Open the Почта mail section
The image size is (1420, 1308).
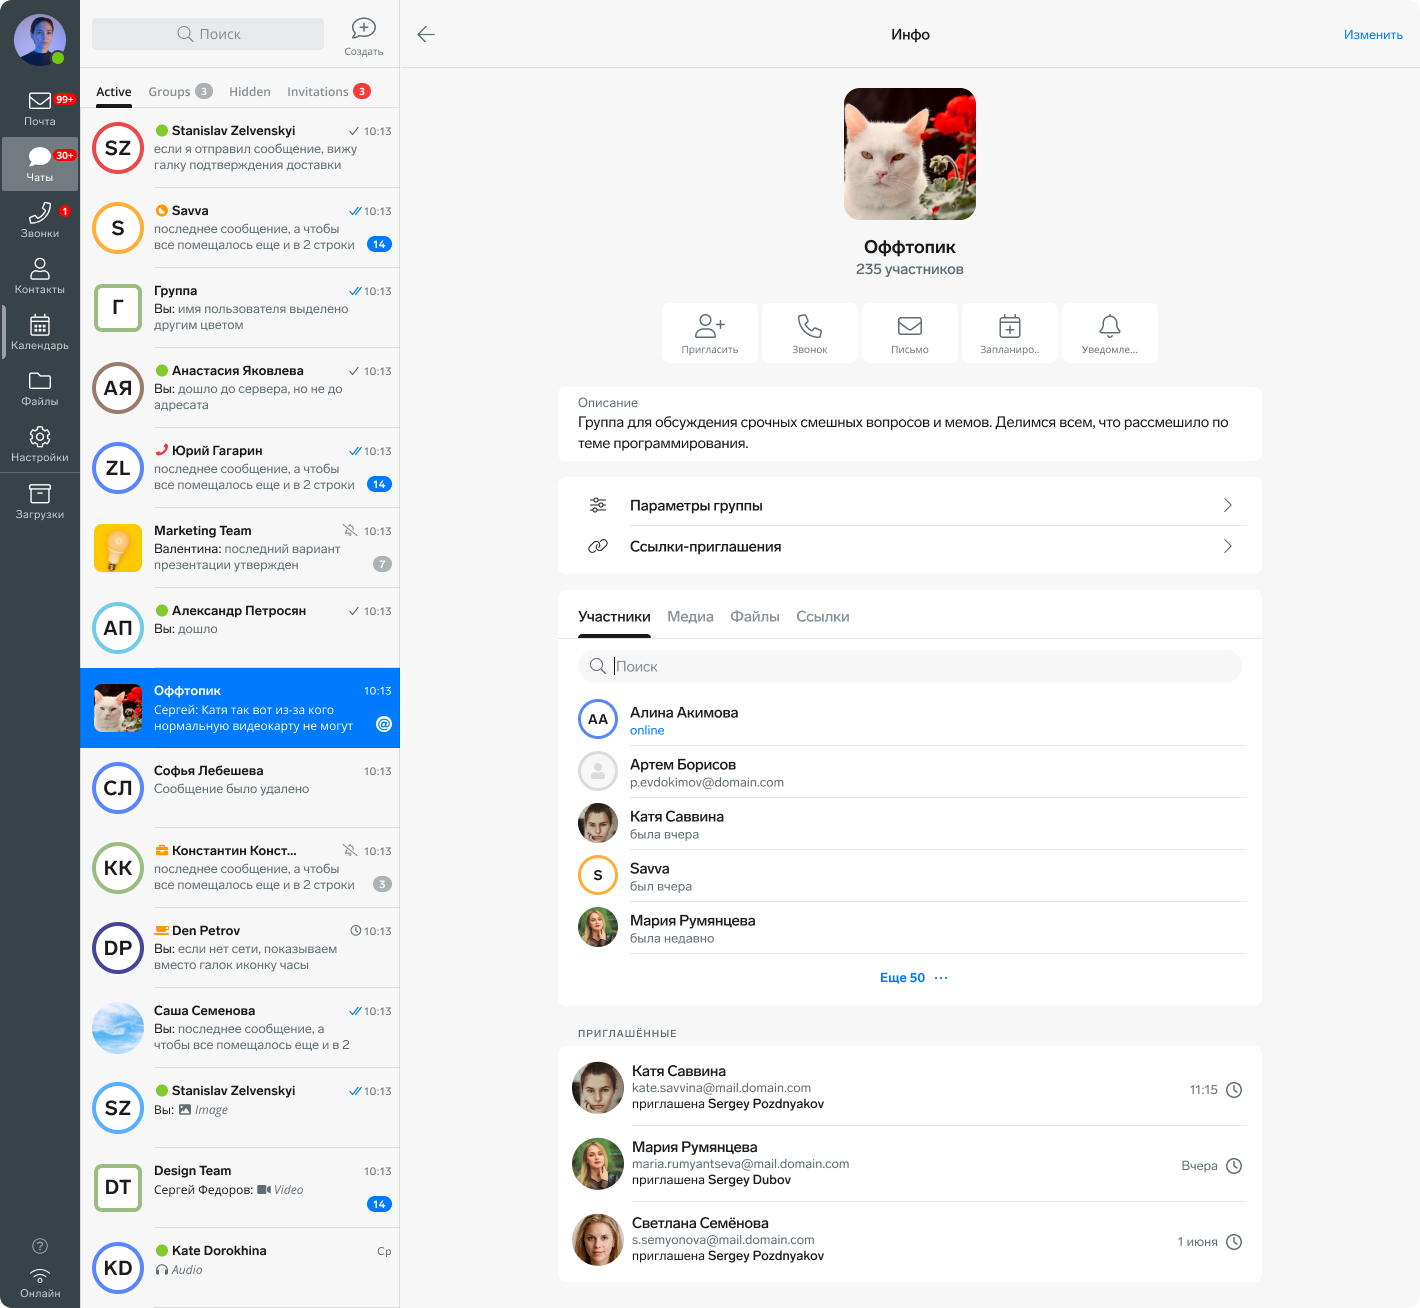[x=40, y=108]
